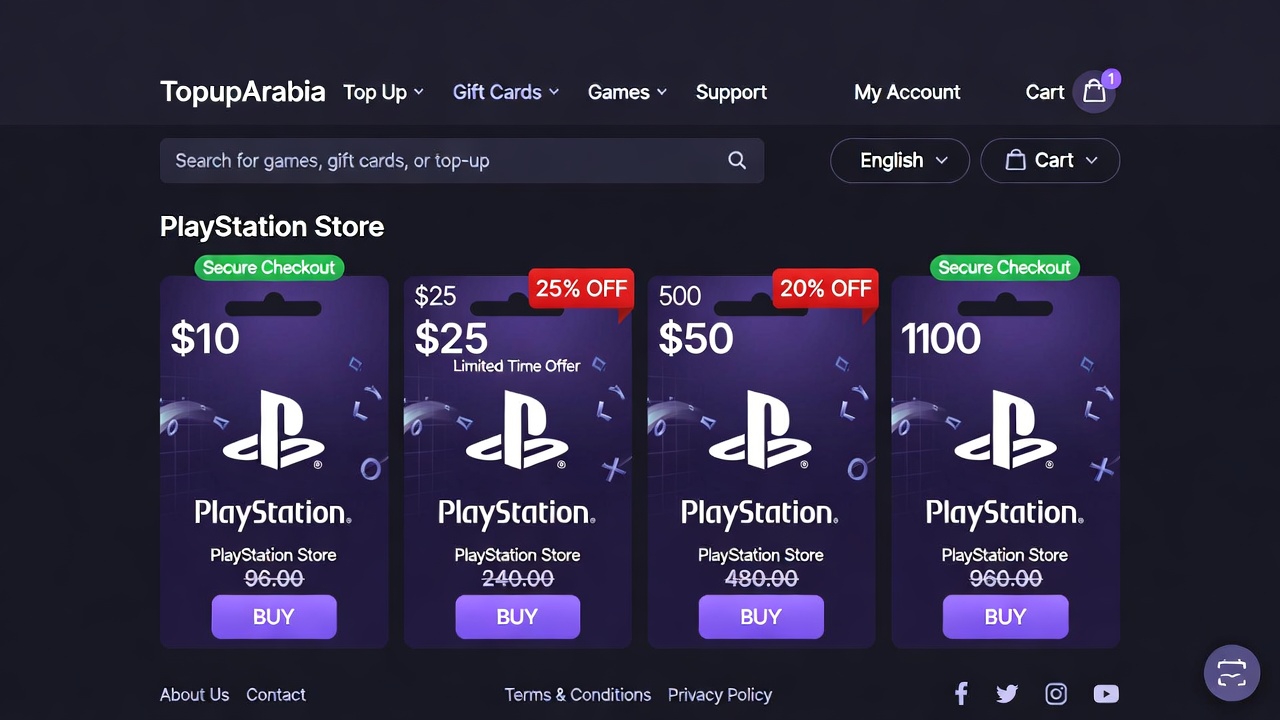Open the Facebook page icon
Image resolution: width=1280 pixels, height=720 pixels.
click(961, 694)
